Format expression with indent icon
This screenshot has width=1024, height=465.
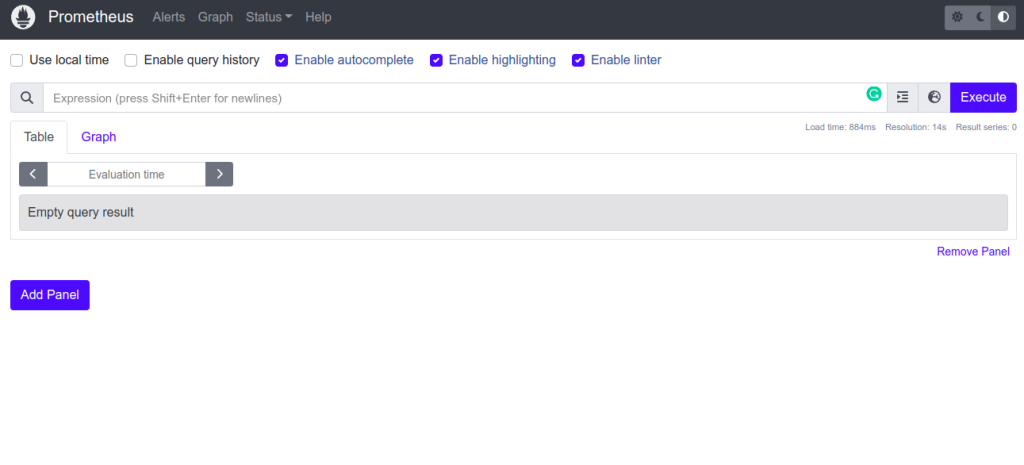tap(903, 97)
